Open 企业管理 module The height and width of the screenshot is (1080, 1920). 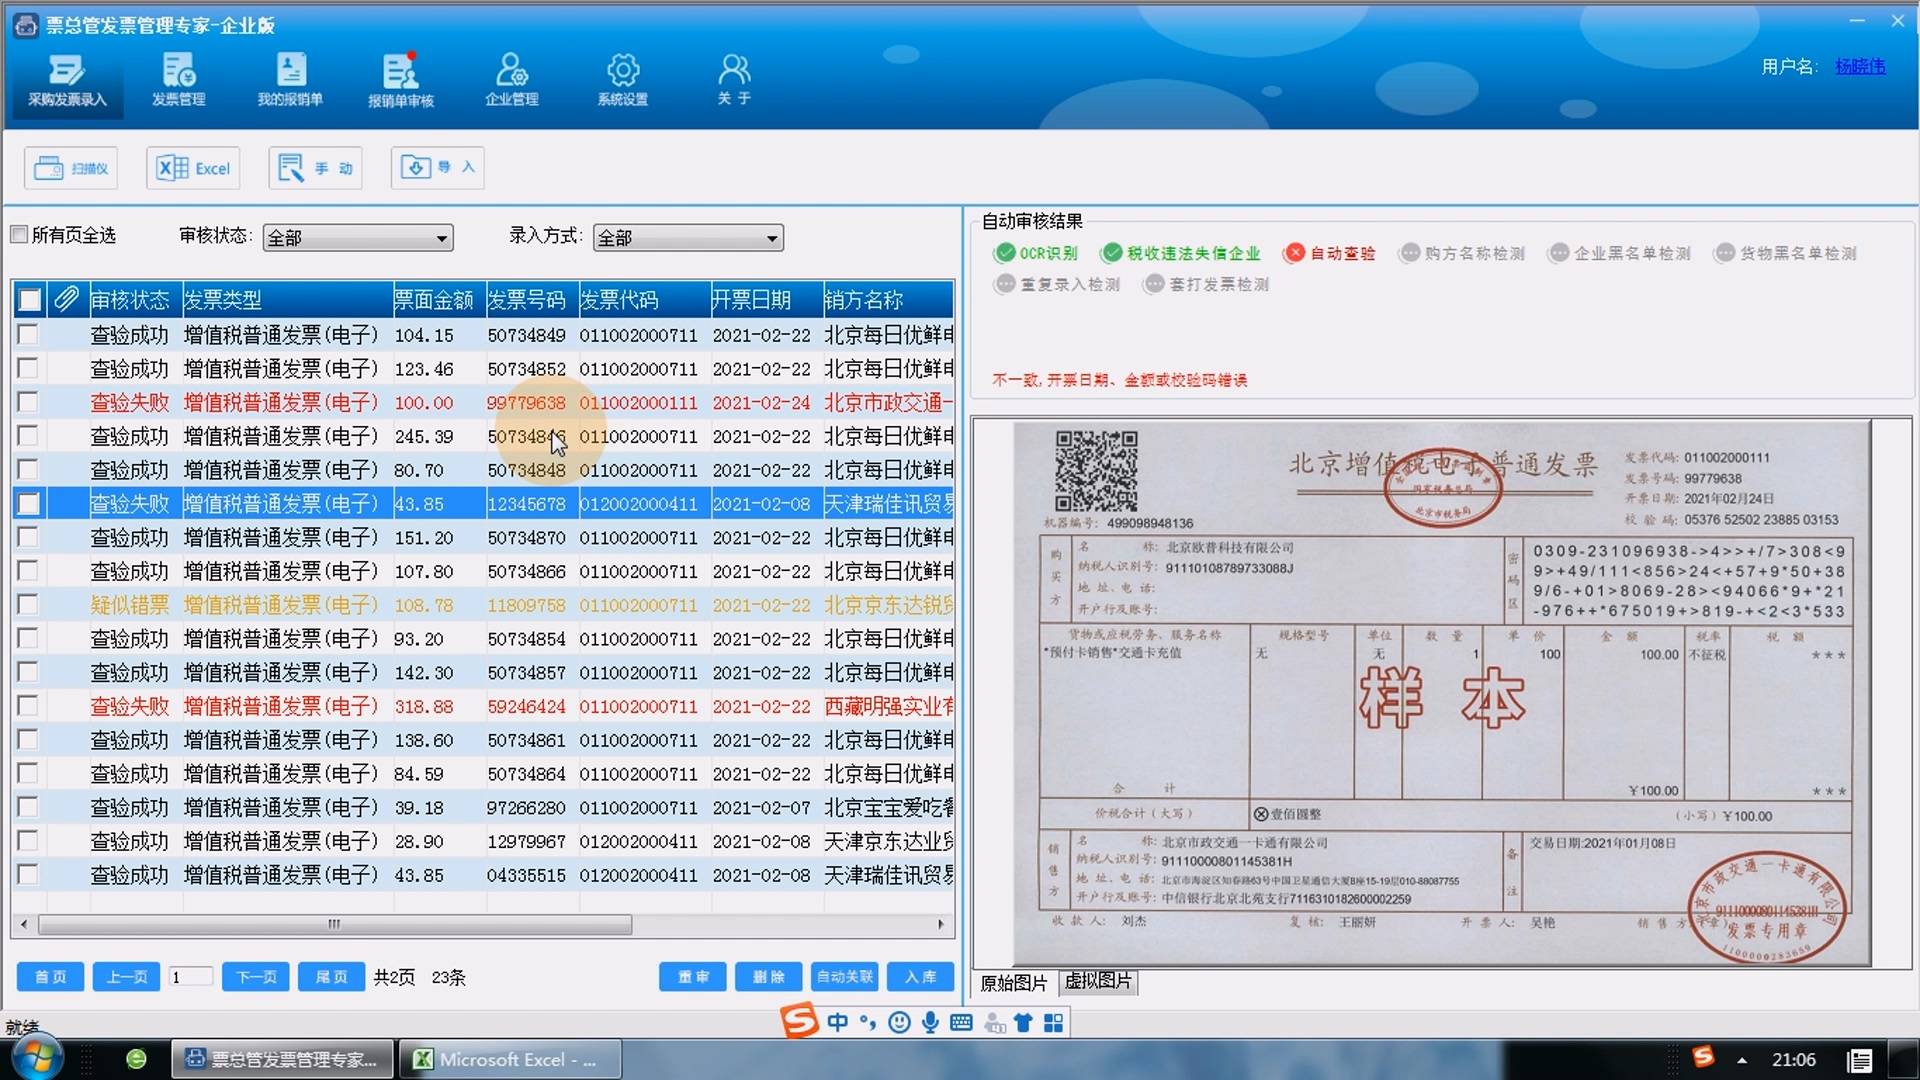(x=512, y=80)
